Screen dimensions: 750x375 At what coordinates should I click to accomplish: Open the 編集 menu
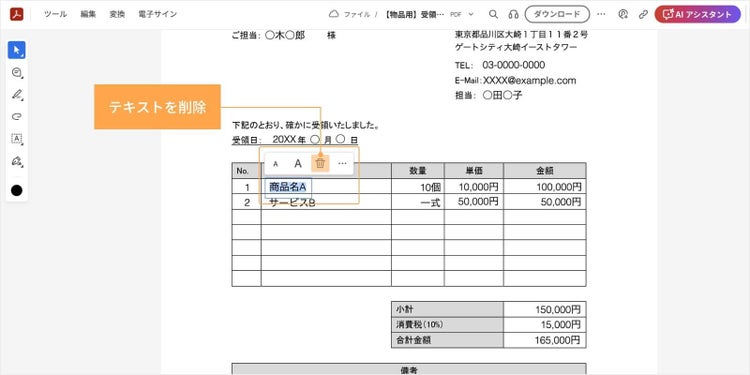[88, 14]
